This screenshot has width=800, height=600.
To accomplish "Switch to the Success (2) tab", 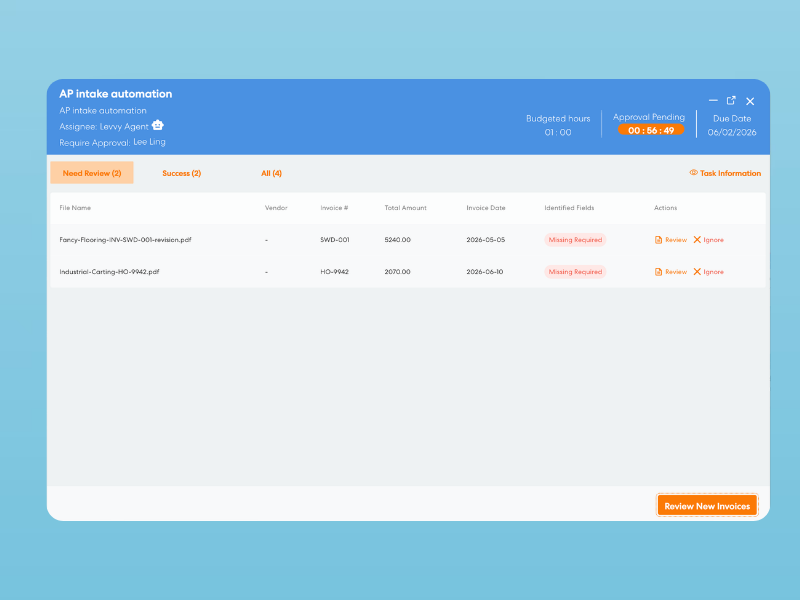I will (182, 173).
